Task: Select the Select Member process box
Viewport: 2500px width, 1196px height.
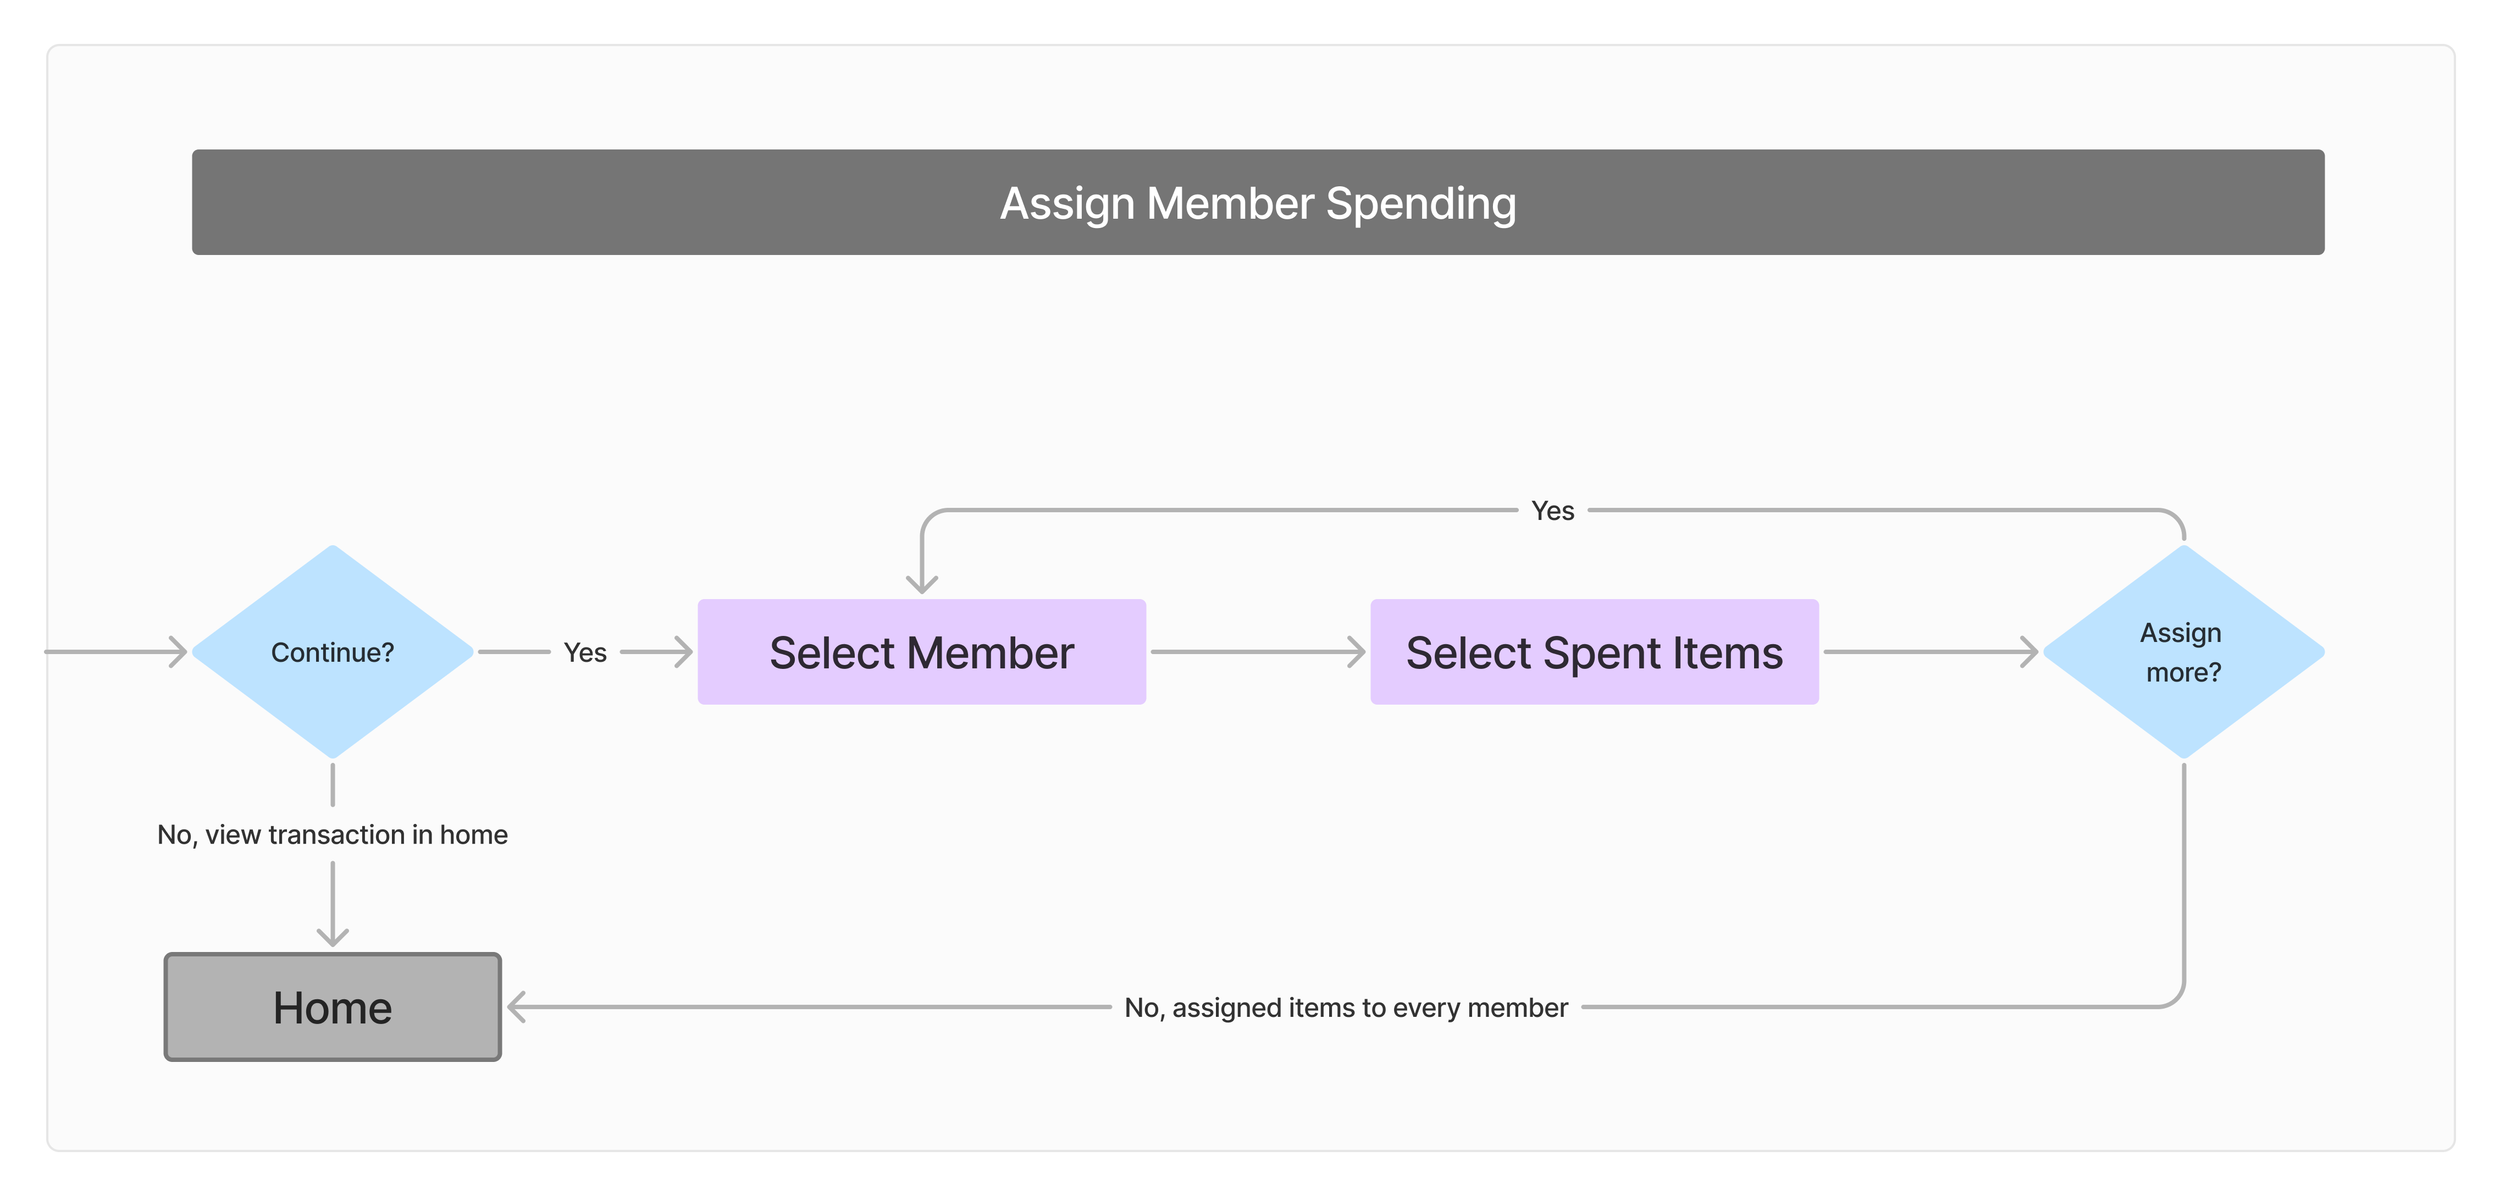Action: pos(922,652)
